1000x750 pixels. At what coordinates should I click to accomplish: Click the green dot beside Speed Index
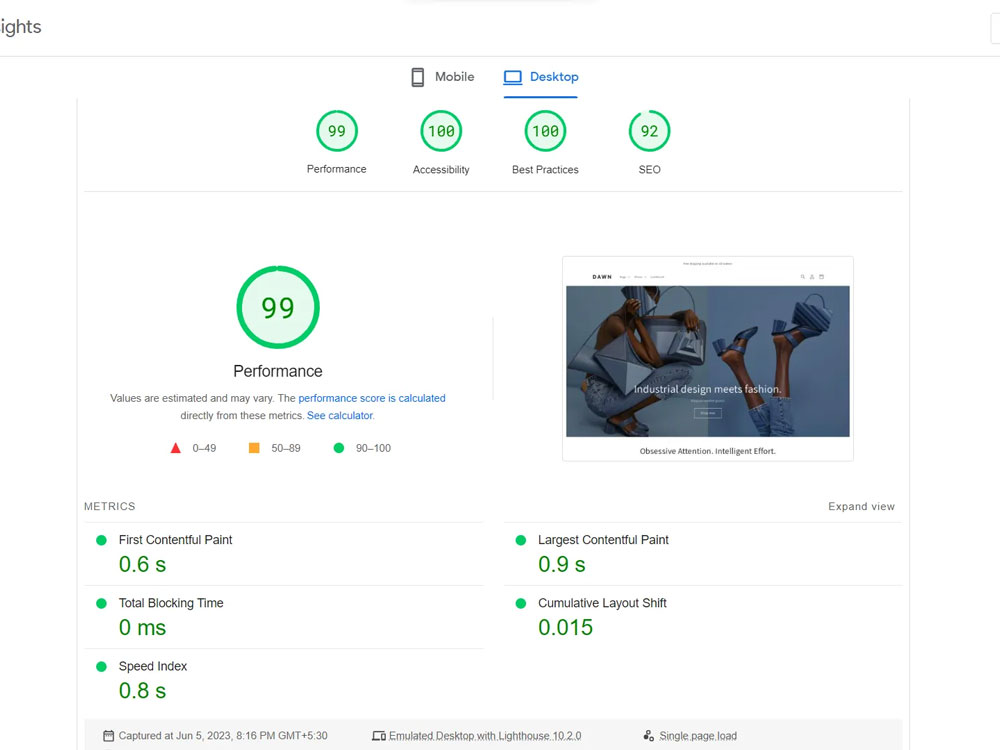101,666
